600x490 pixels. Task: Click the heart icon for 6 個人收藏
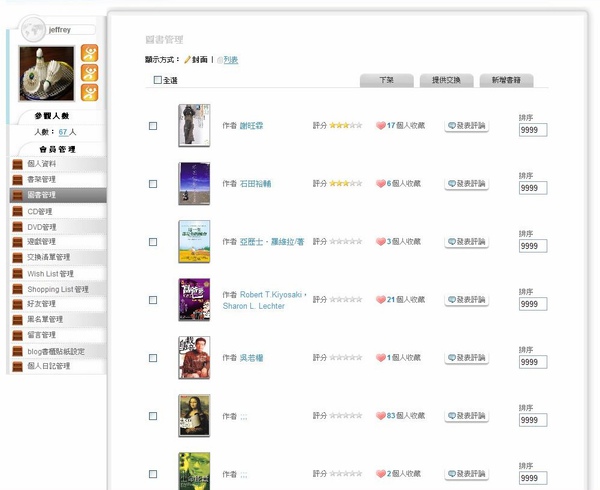(x=381, y=184)
